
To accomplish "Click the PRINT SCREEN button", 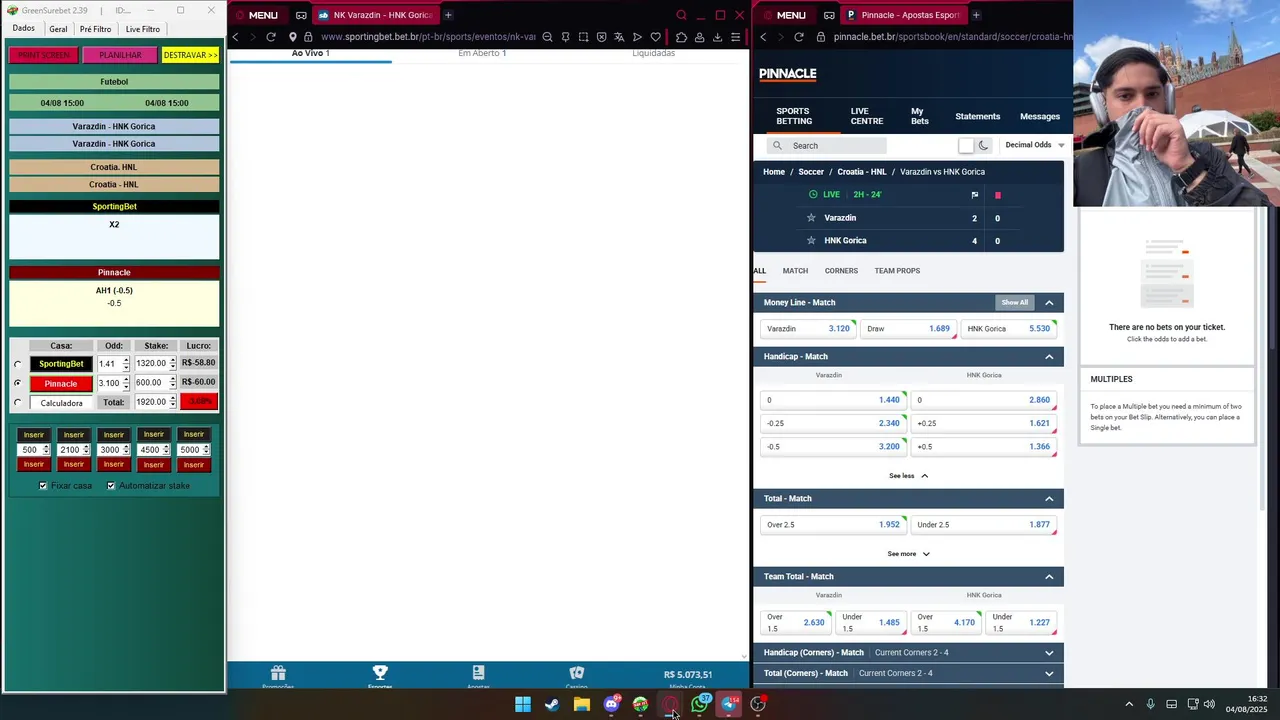I will [x=44, y=55].
